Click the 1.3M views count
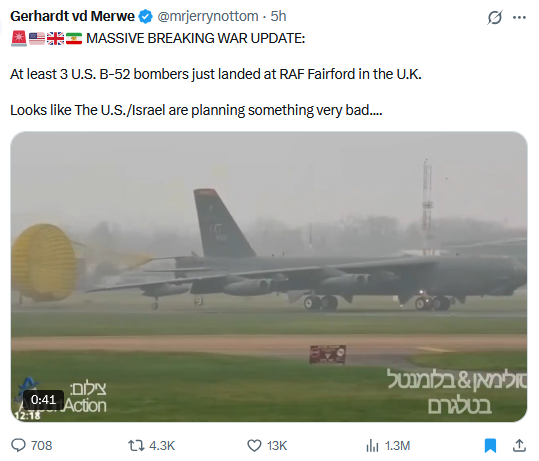This screenshot has height=461, width=539. click(397, 446)
